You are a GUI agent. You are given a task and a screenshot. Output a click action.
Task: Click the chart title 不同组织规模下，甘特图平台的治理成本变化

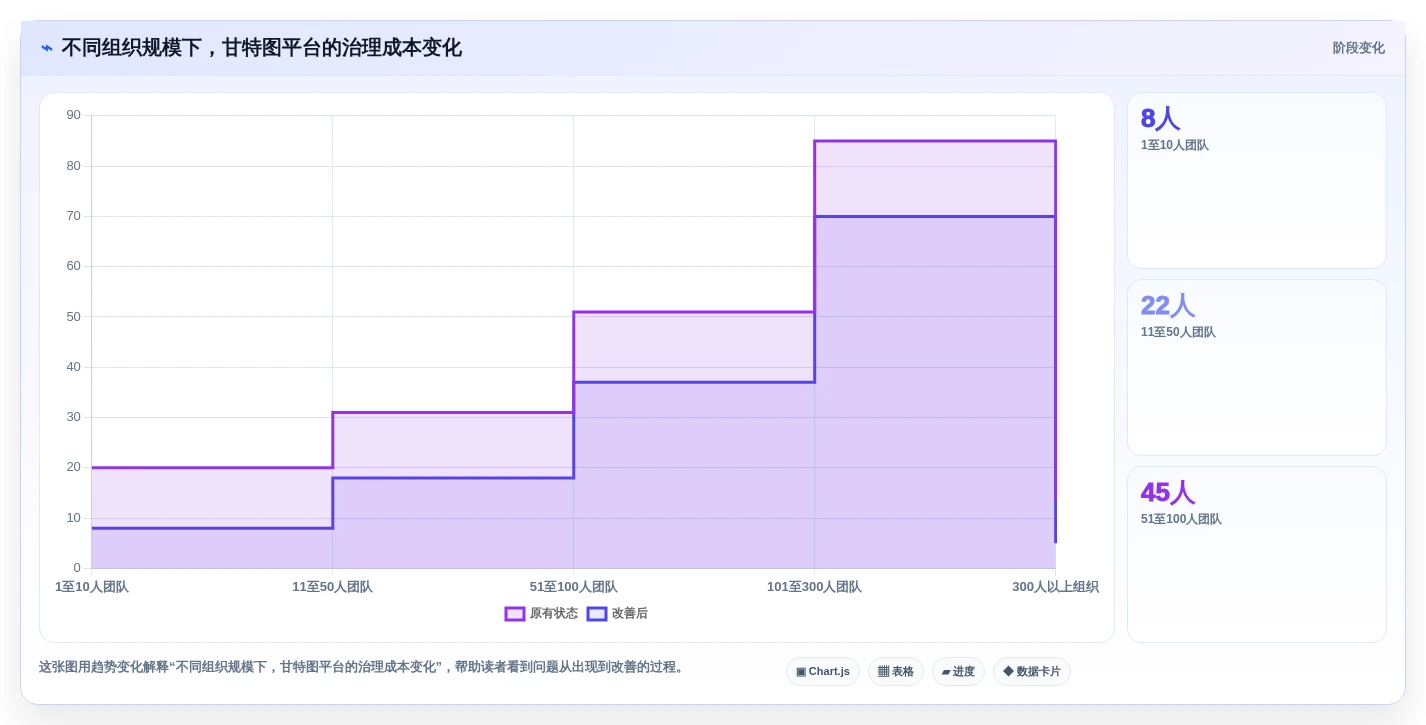(262, 48)
